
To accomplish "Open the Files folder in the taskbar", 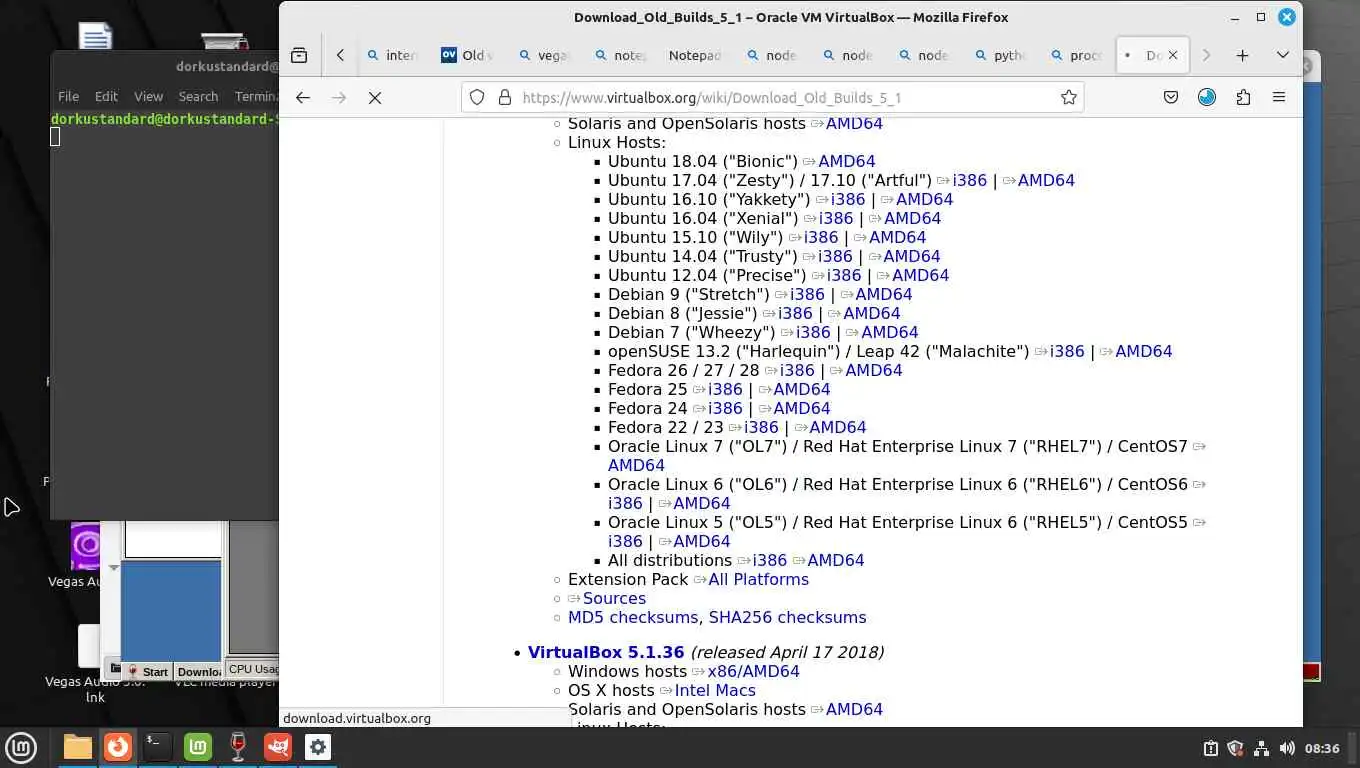I will 78,747.
